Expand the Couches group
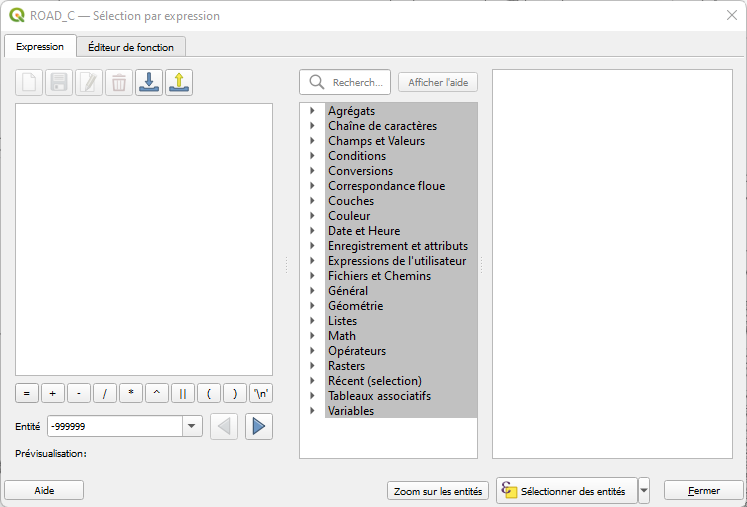This screenshot has height=507, width=747. pyautogui.click(x=312, y=201)
